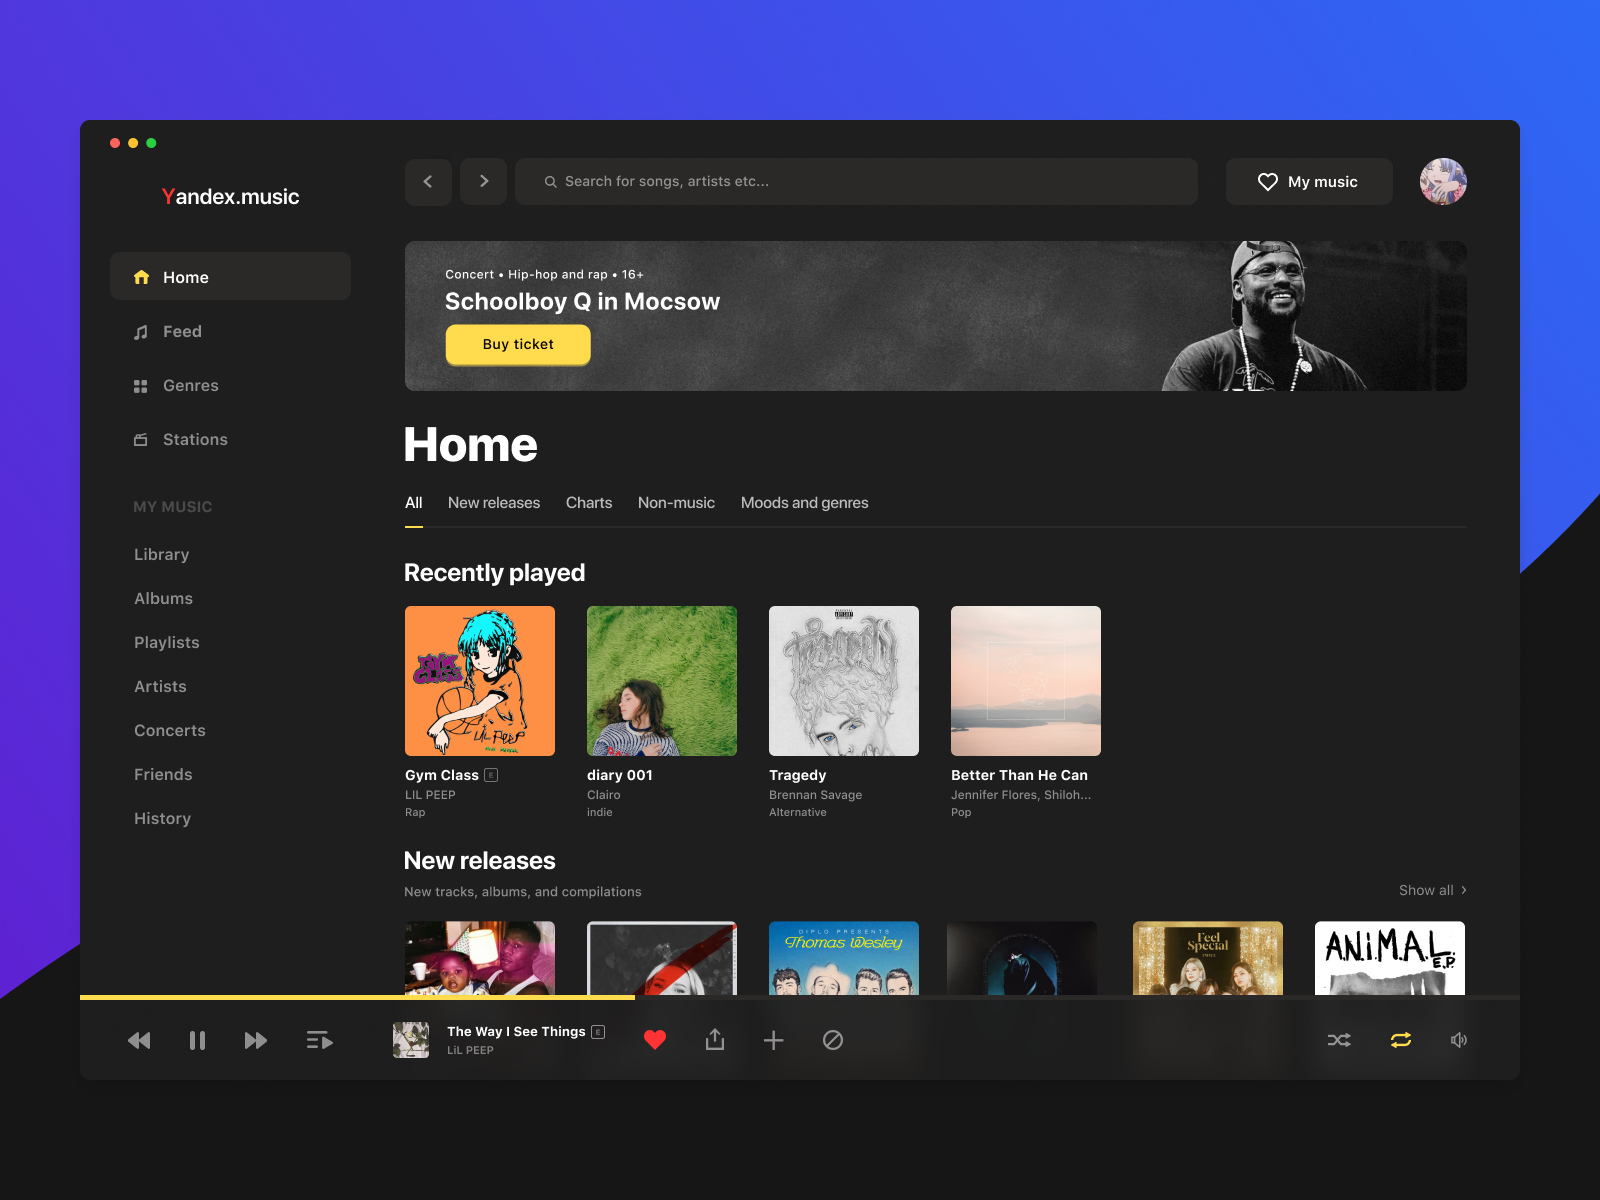
Task: Click the Yandex.music logo
Action: tap(230, 197)
